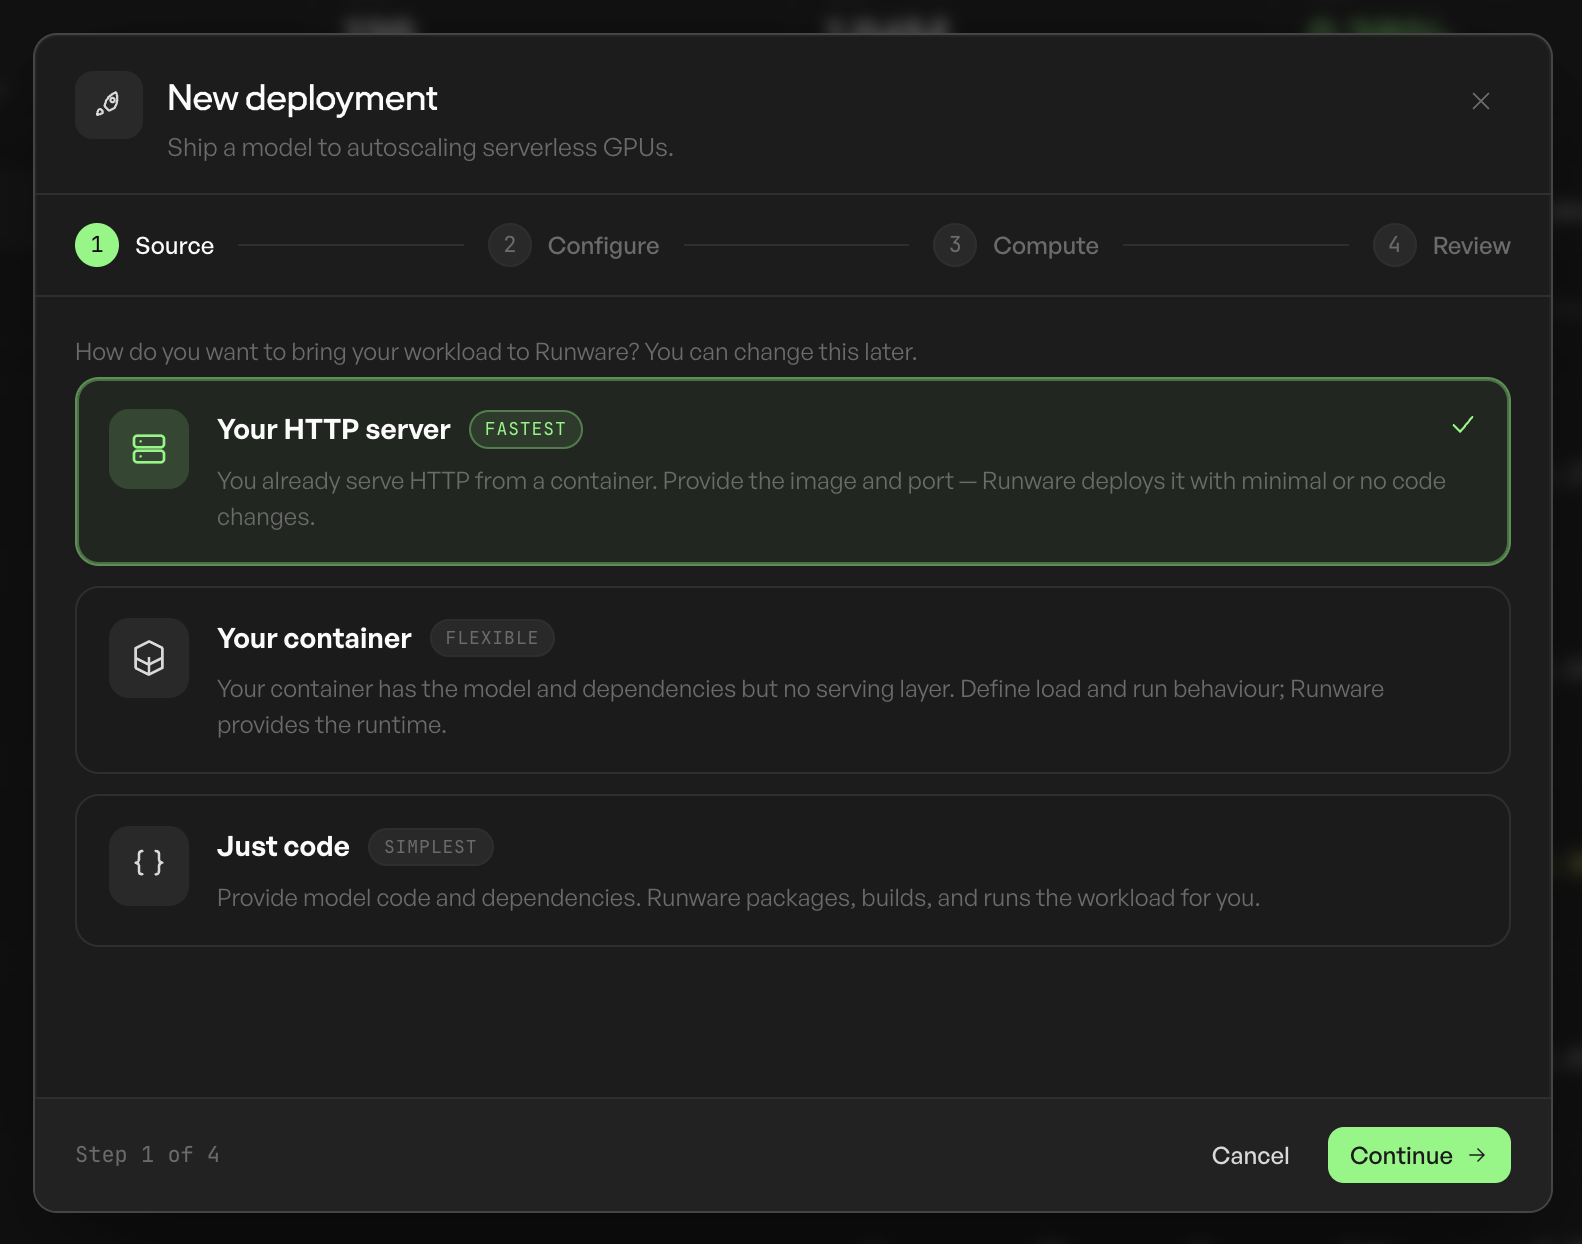The width and height of the screenshot is (1582, 1244).
Task: Click 'Ship a model to autoscaling serverless GPUs.' subtitle
Action: coord(420,148)
